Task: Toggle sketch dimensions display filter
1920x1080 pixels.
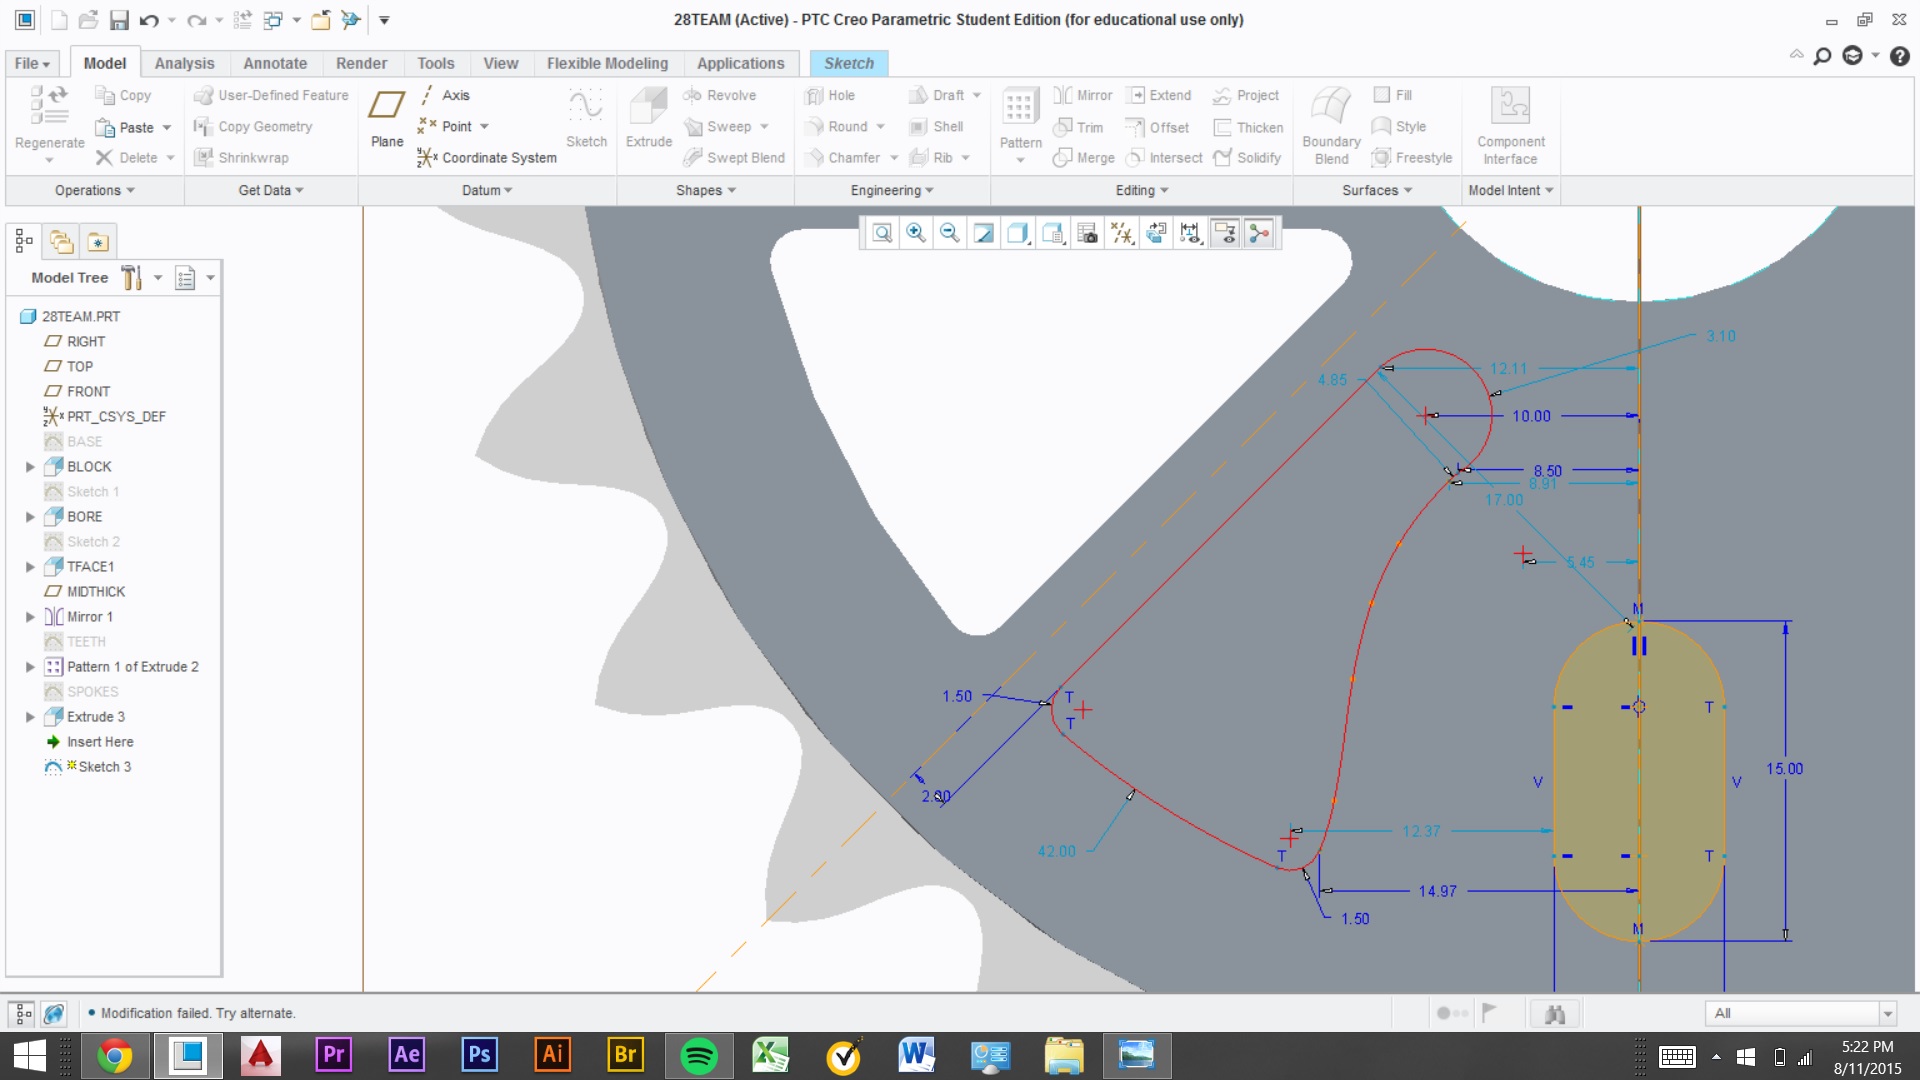Action: (x=1190, y=233)
